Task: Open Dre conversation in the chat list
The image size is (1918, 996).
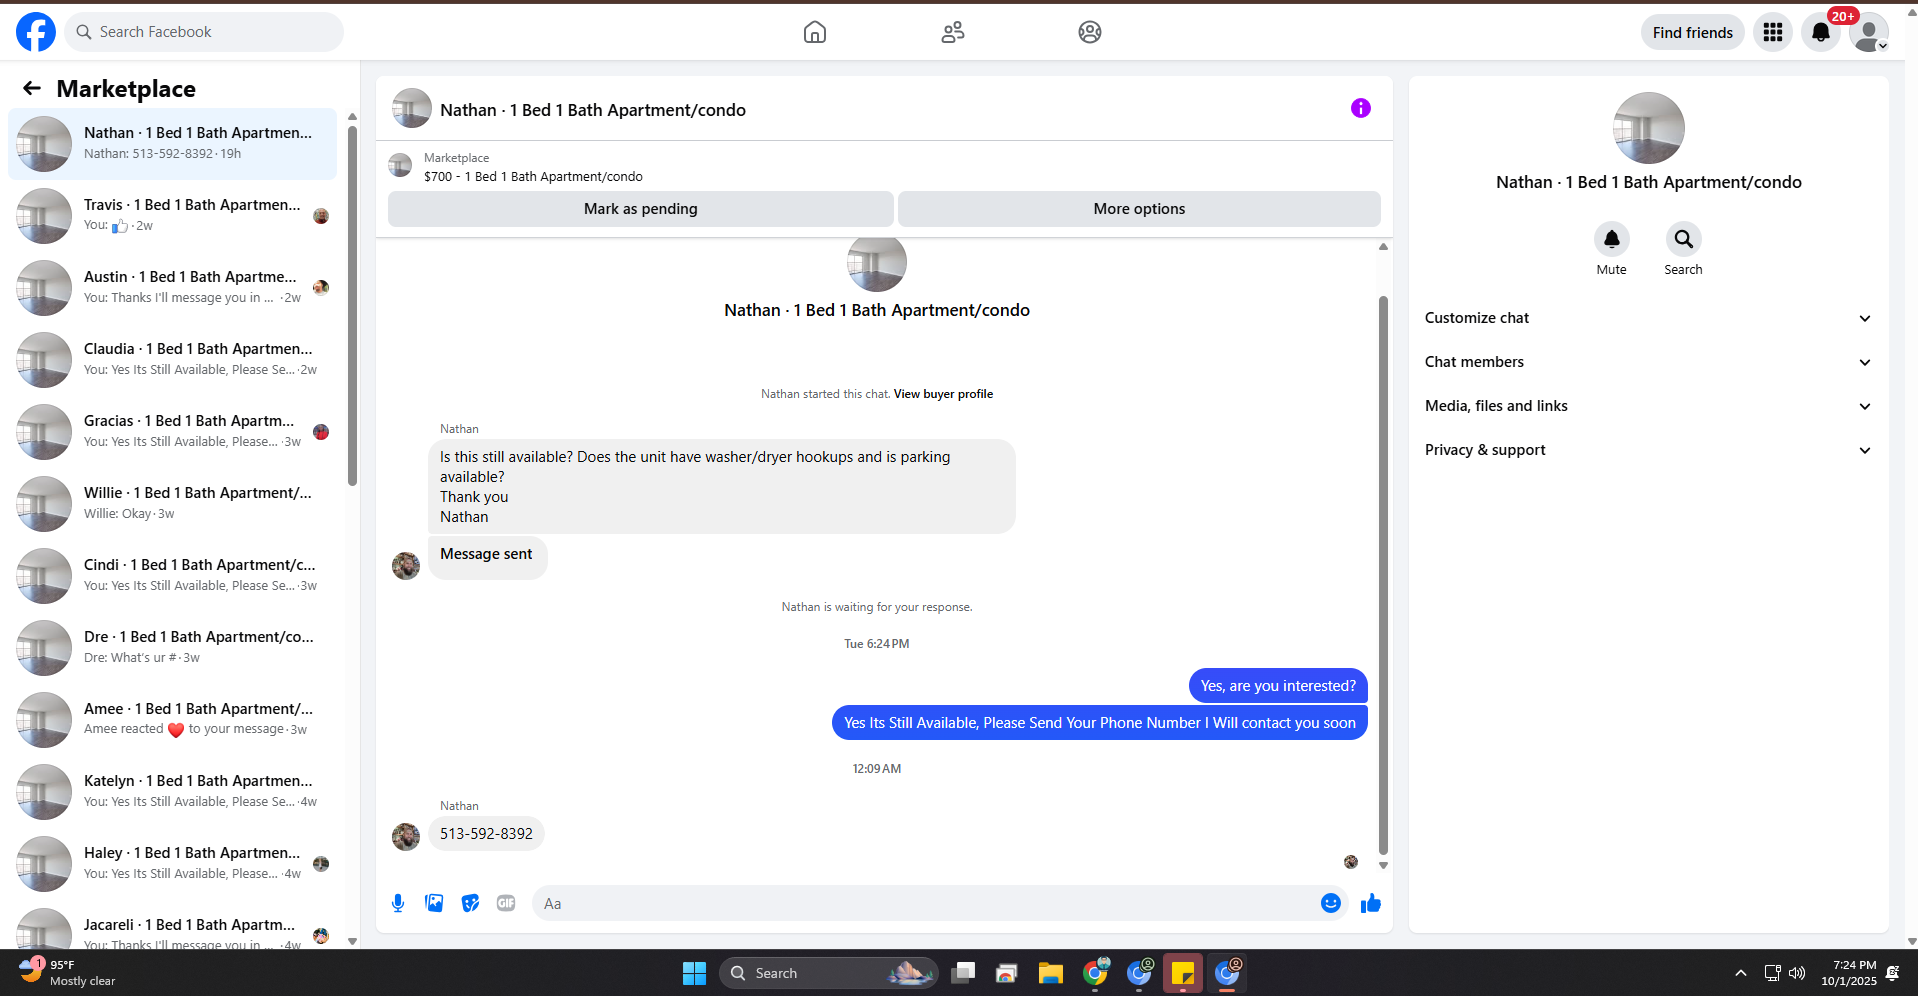Action: click(172, 648)
